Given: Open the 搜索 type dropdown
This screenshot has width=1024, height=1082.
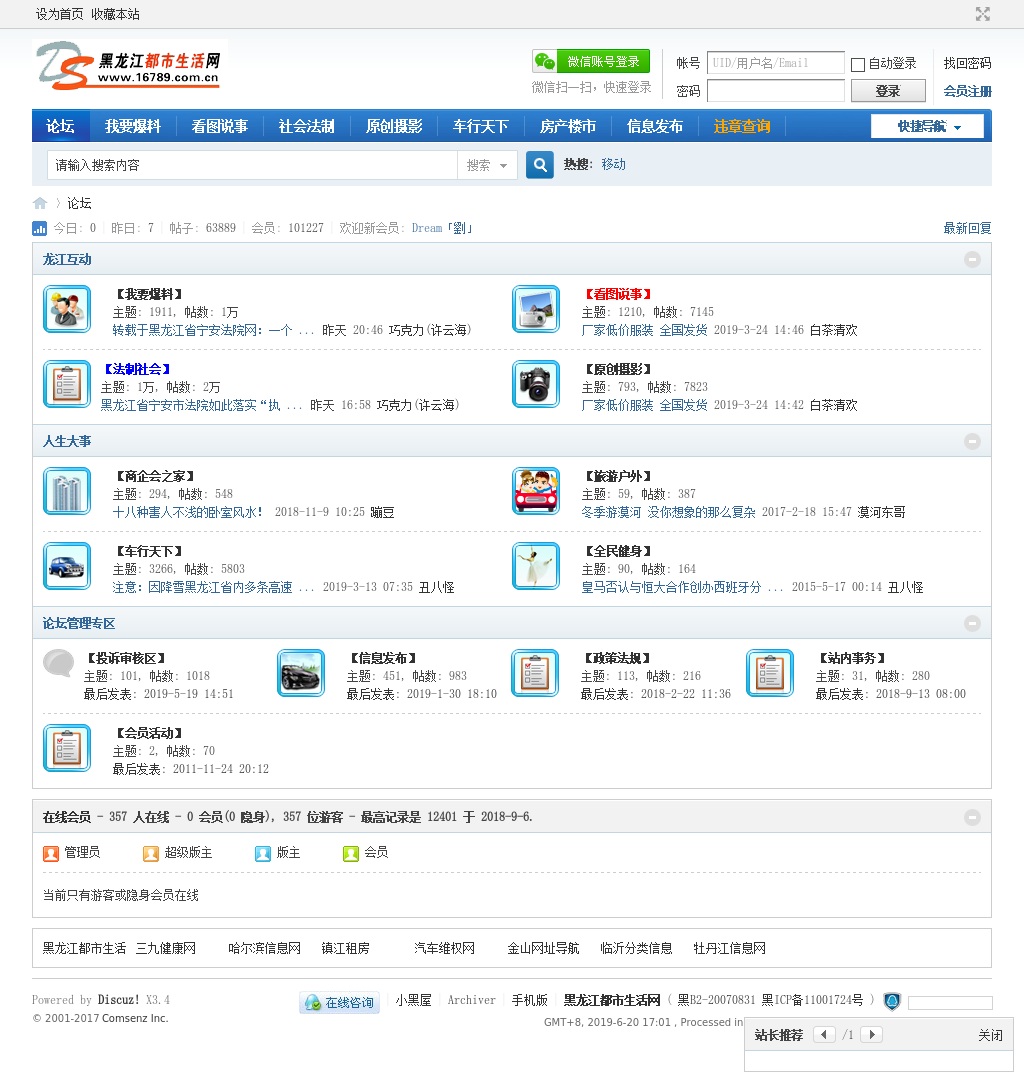Looking at the screenshot, I should pyautogui.click(x=487, y=165).
